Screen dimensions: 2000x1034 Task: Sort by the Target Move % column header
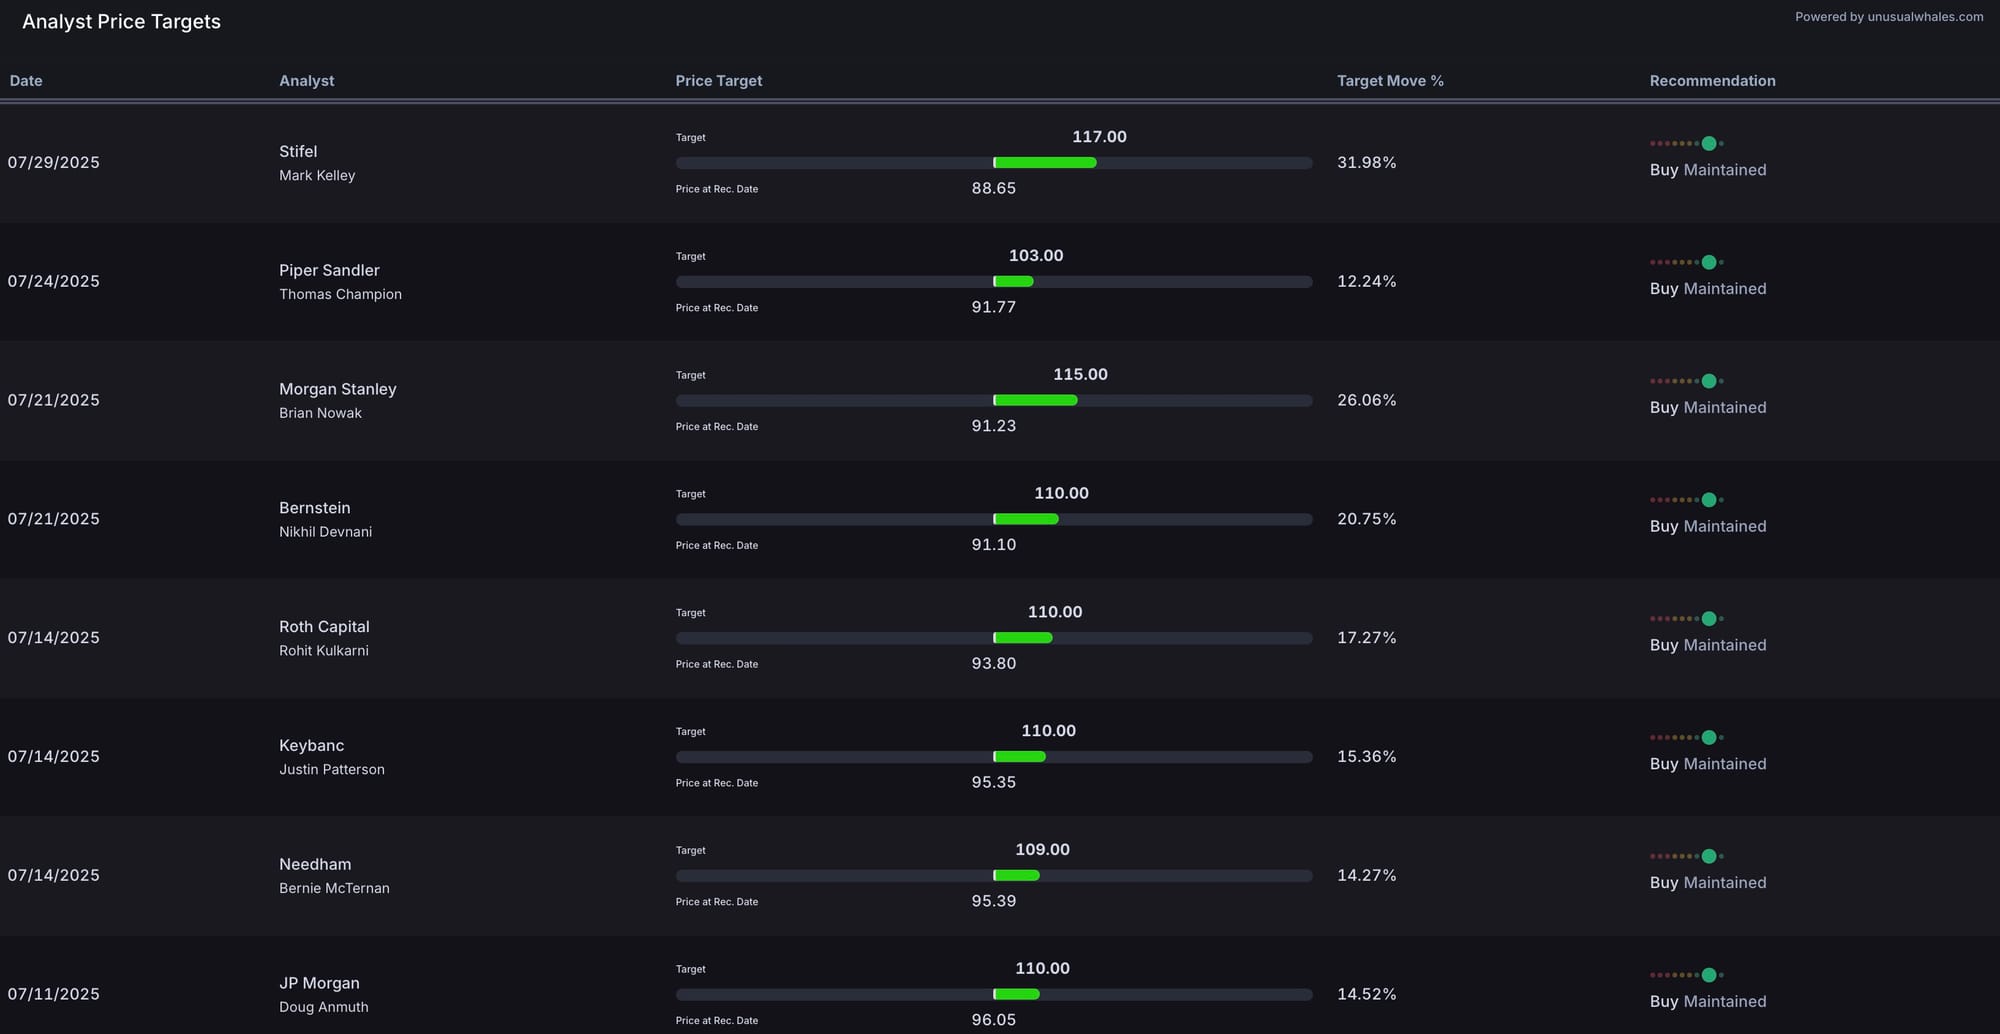pyautogui.click(x=1390, y=81)
